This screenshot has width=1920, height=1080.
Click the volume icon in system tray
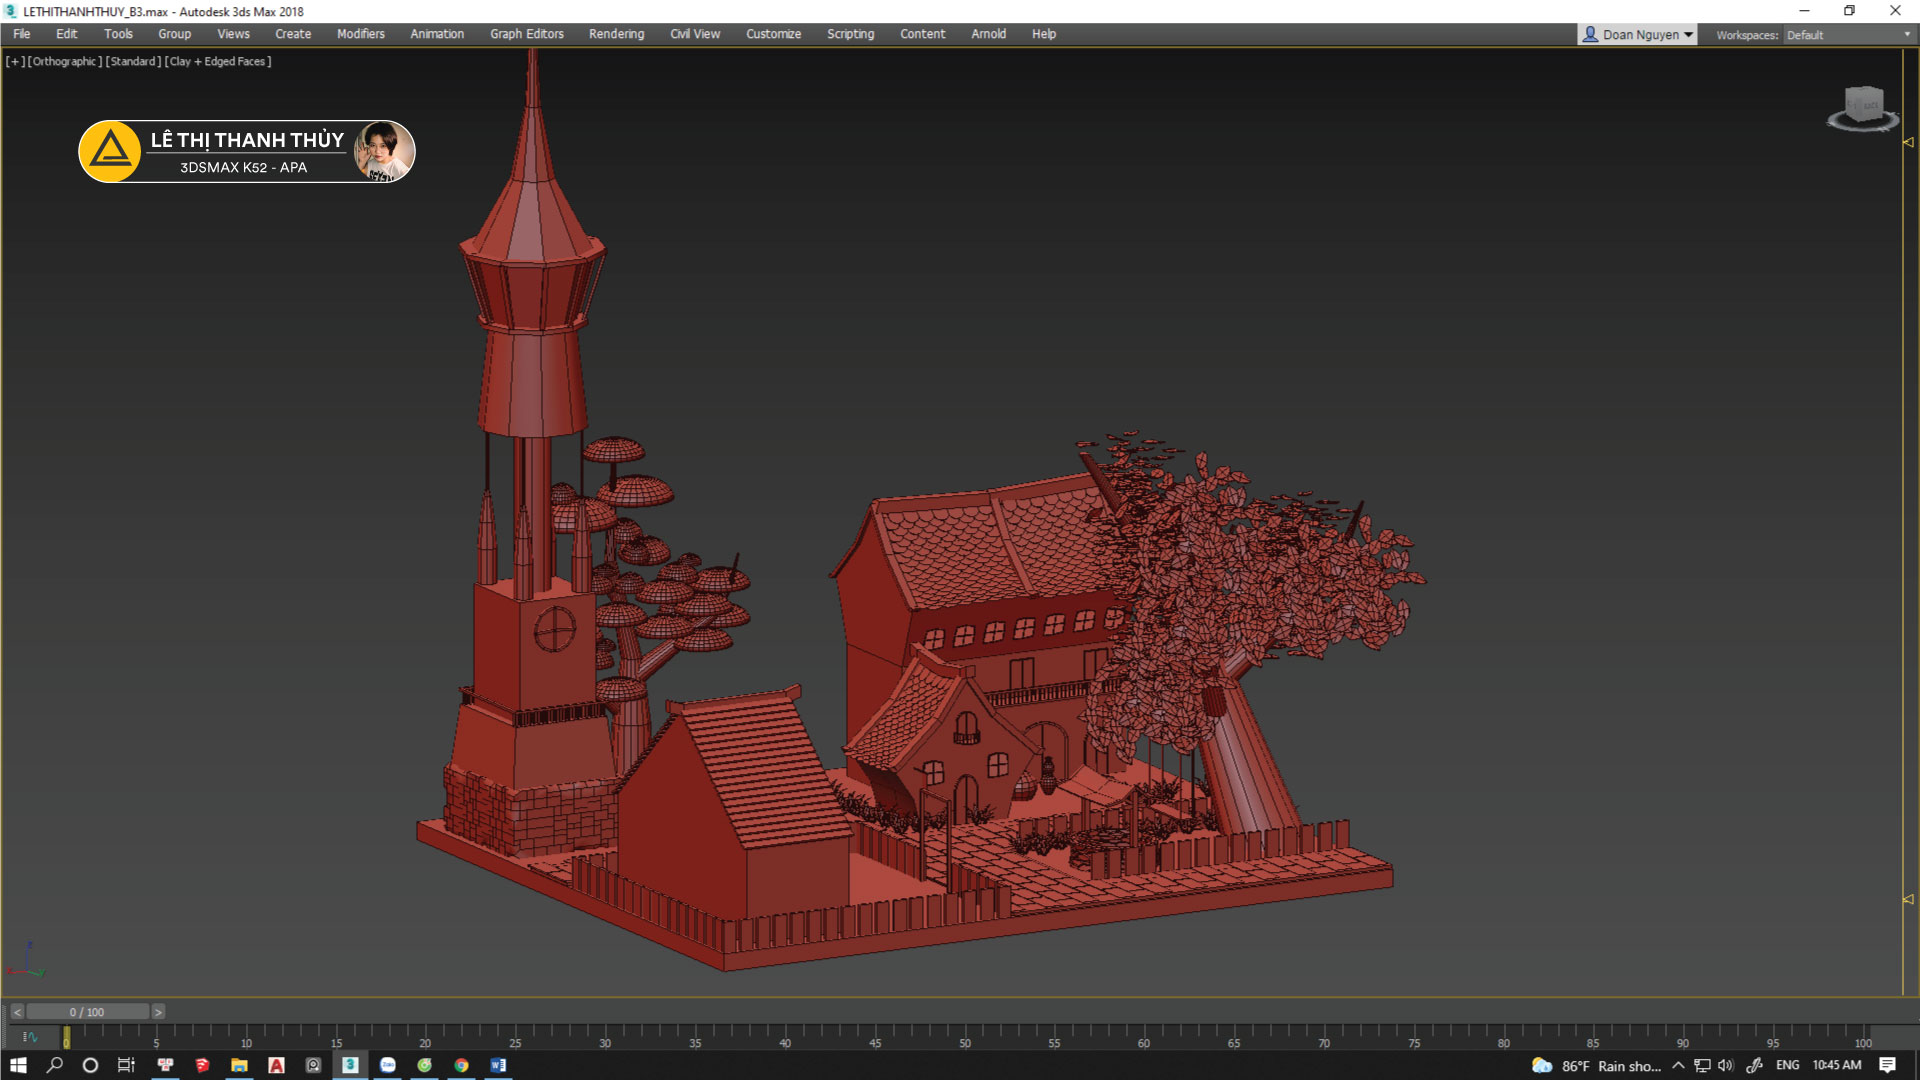click(1725, 1065)
